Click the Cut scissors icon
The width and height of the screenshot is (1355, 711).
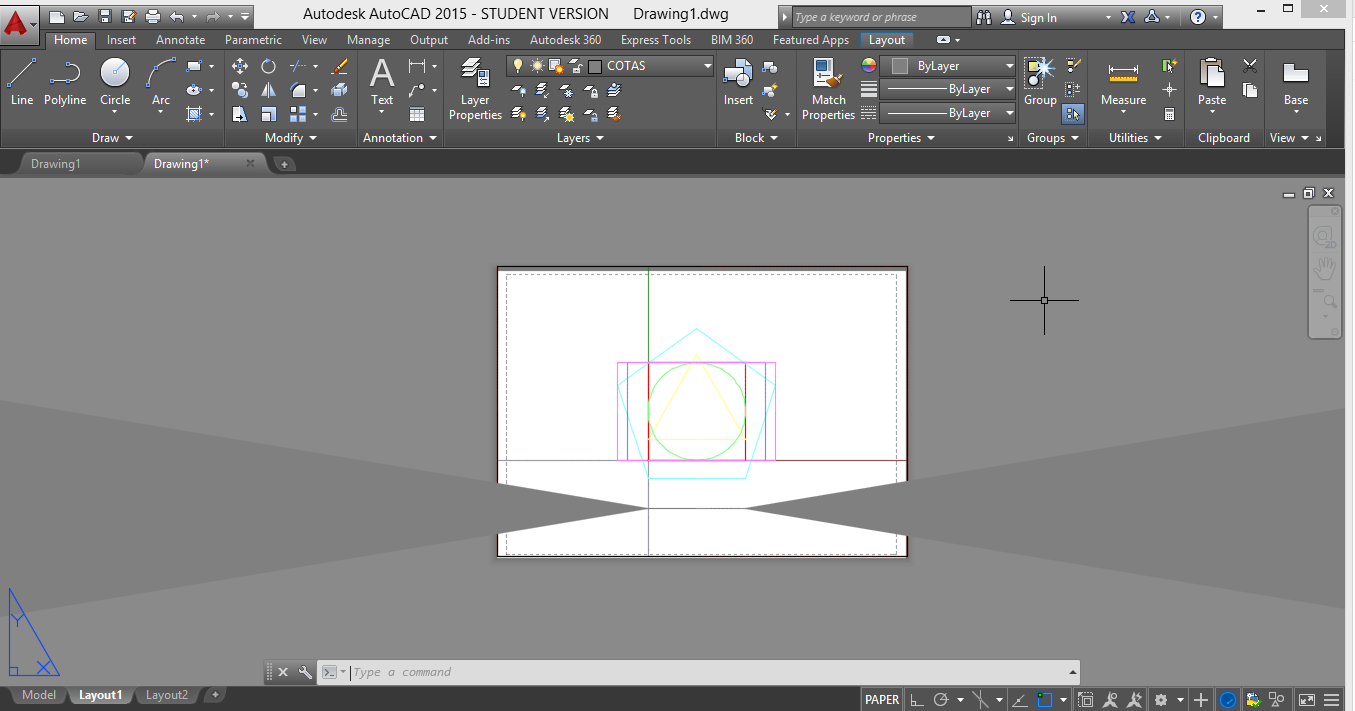[1250, 66]
